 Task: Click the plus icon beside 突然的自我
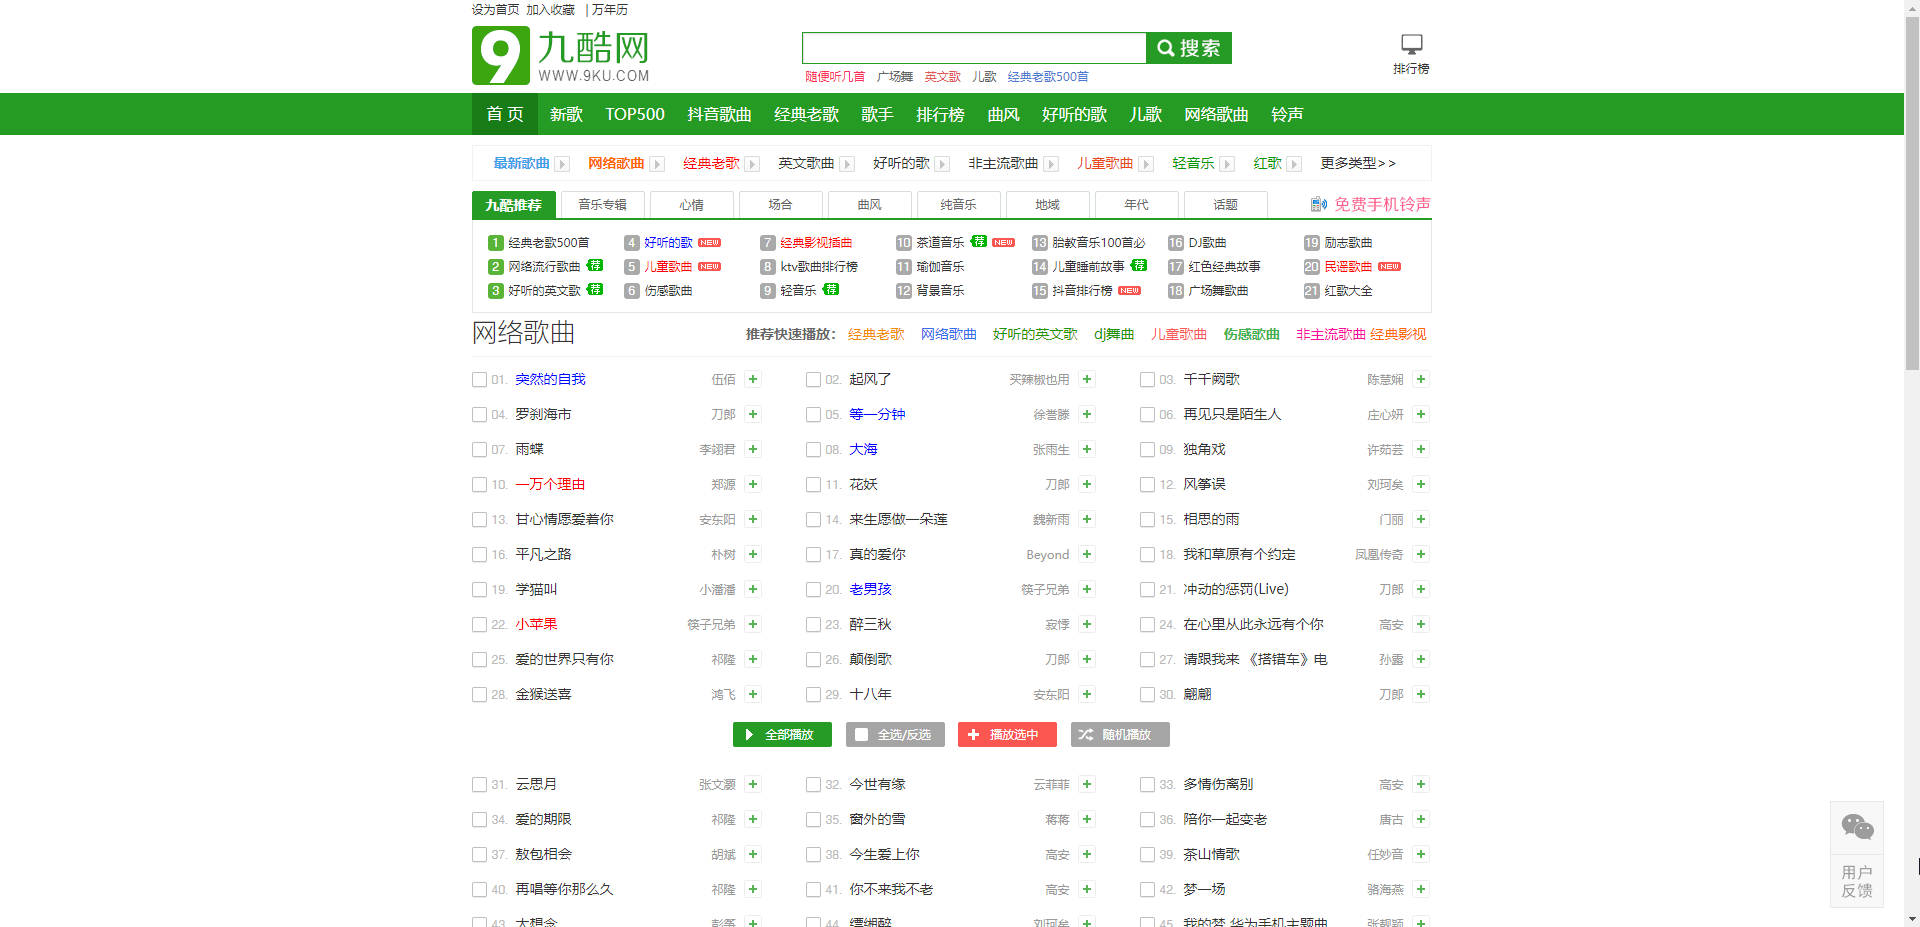pyautogui.click(x=753, y=380)
